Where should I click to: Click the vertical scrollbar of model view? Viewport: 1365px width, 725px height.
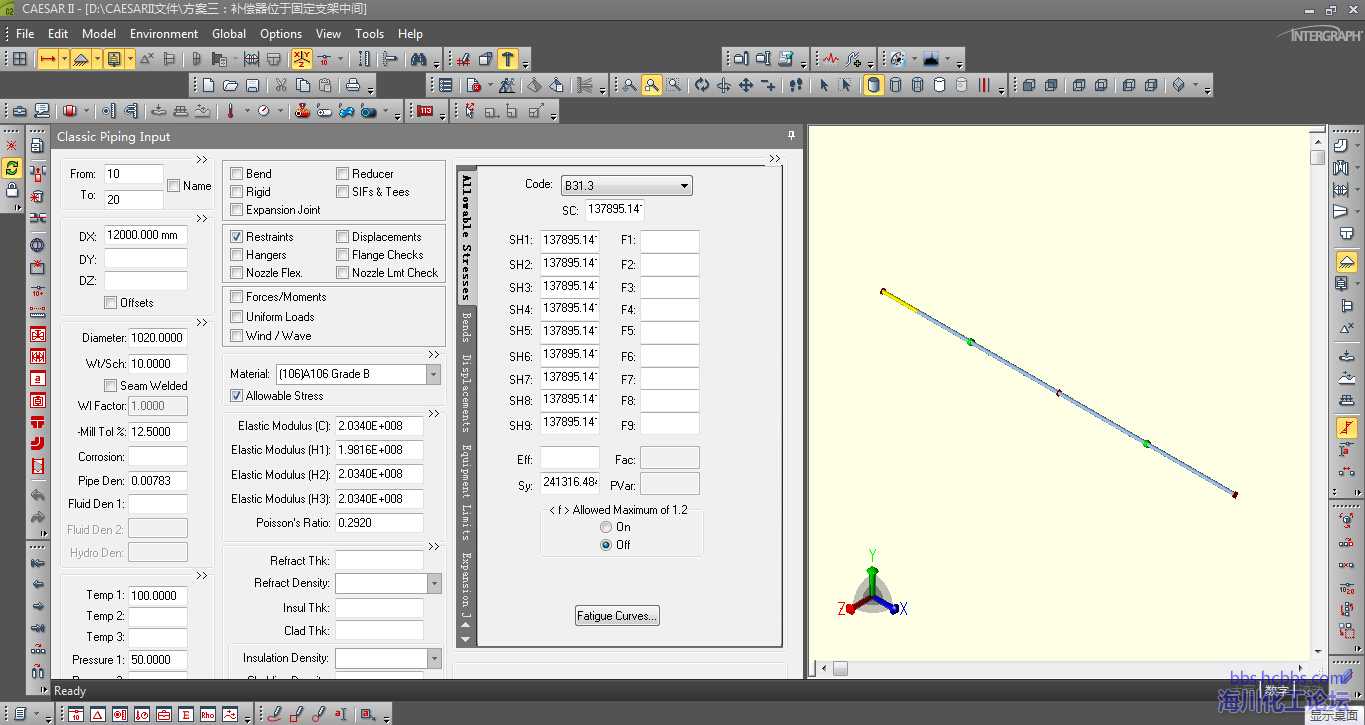(1318, 396)
